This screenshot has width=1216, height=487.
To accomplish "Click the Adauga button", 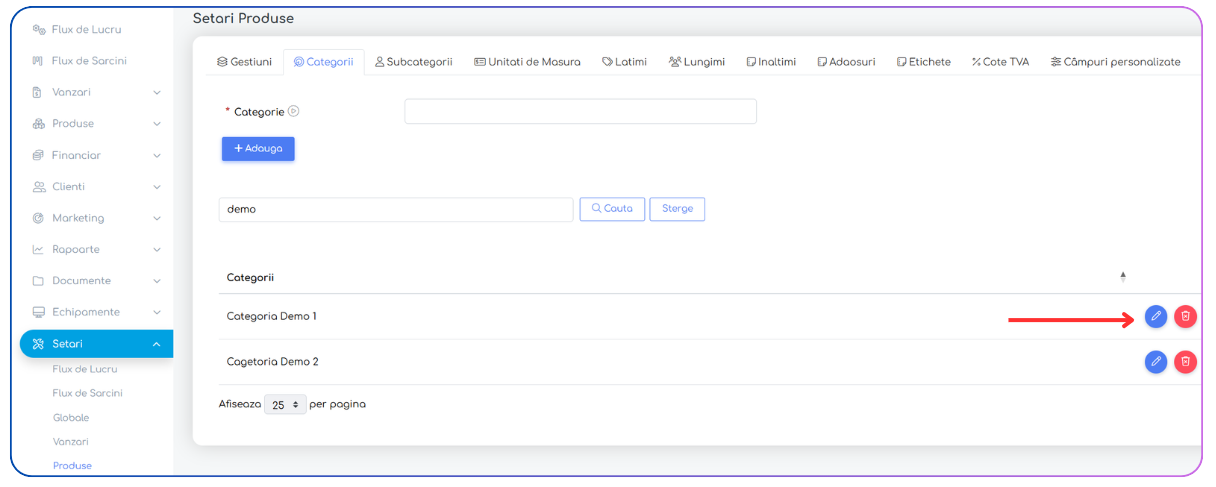I will 258,148.
